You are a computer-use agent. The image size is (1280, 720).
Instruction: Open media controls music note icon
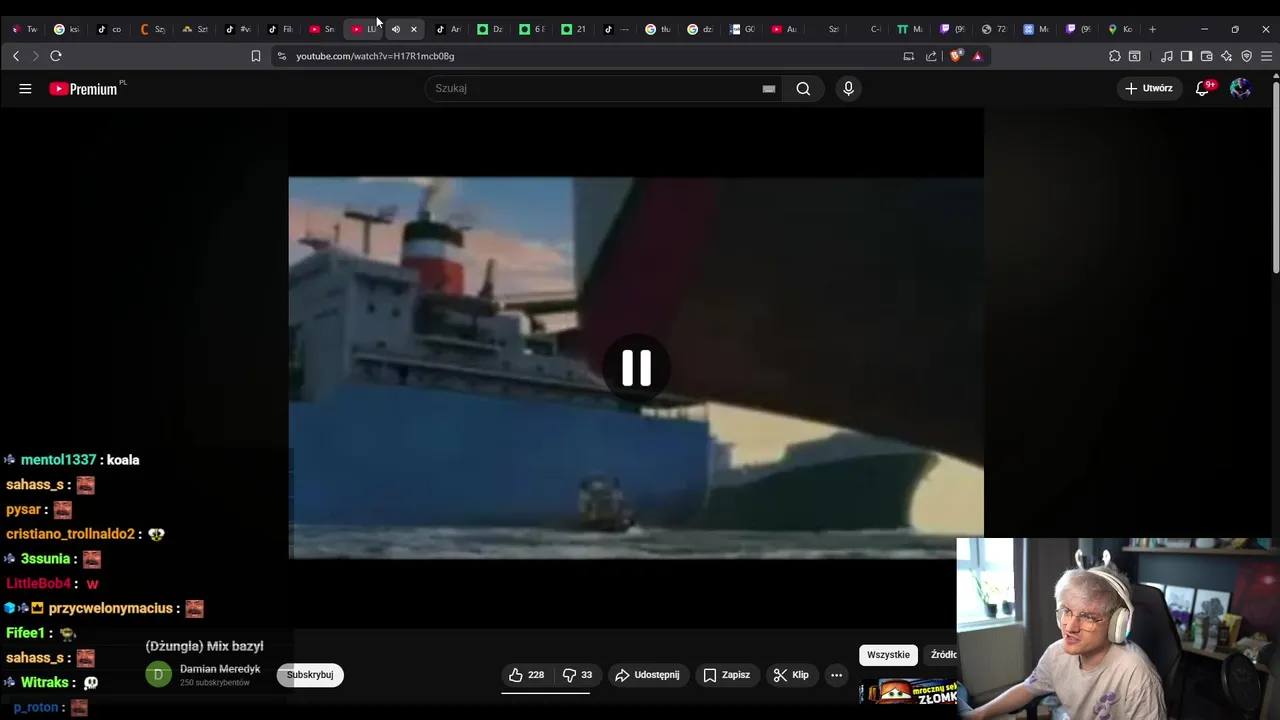pos(1167,56)
